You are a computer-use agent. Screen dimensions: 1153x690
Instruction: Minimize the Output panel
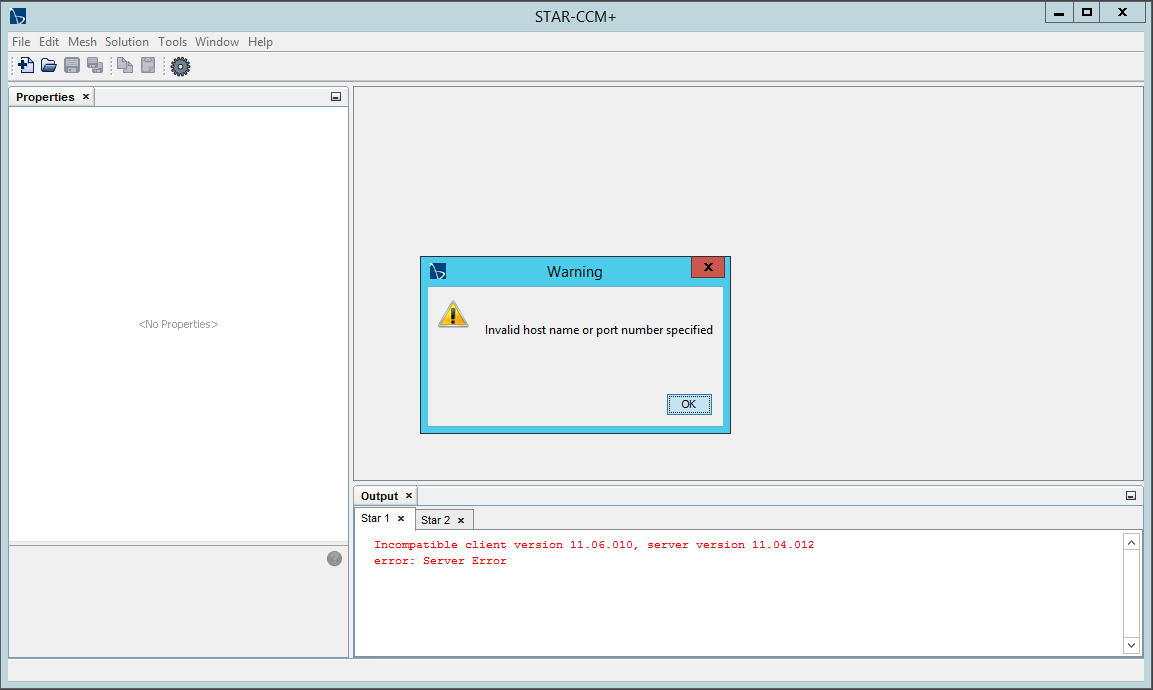[1131, 496]
